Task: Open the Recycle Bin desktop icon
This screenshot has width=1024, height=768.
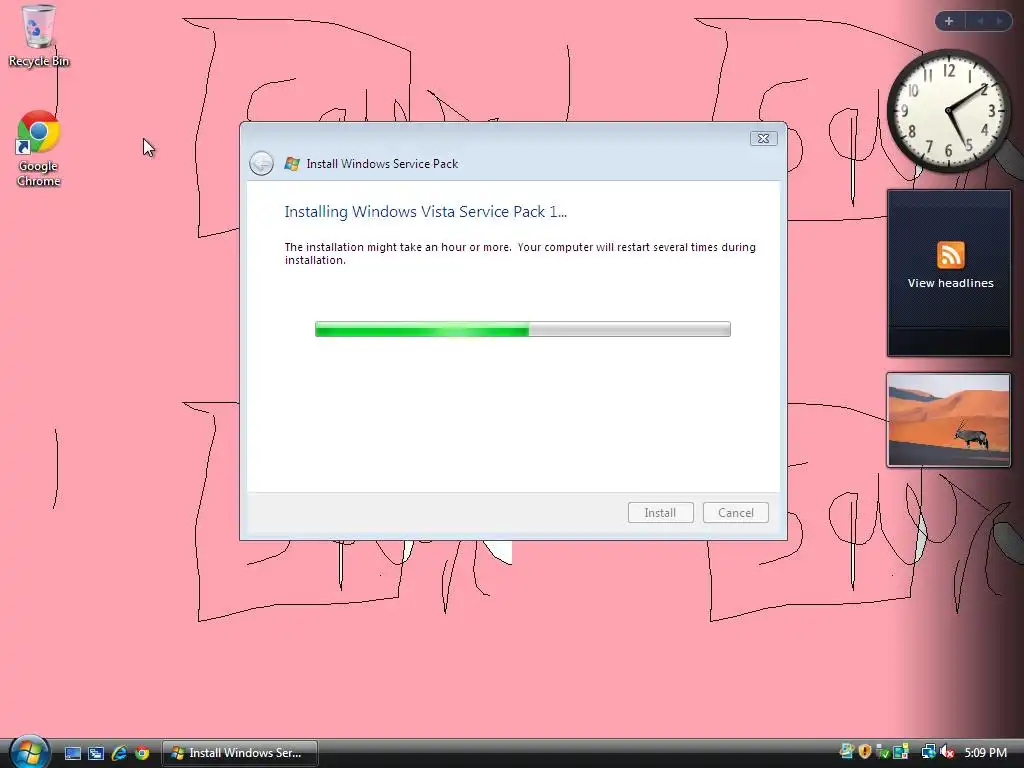Action: tap(39, 36)
